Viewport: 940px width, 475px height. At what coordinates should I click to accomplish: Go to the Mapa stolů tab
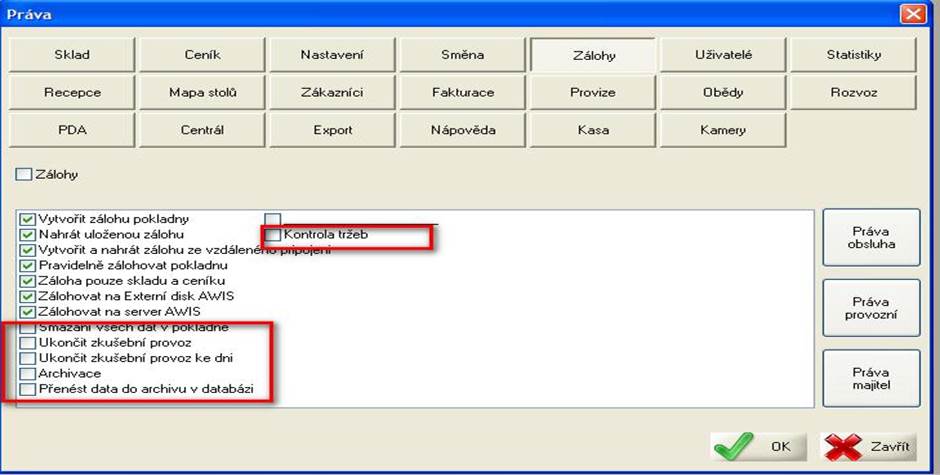pos(202,92)
